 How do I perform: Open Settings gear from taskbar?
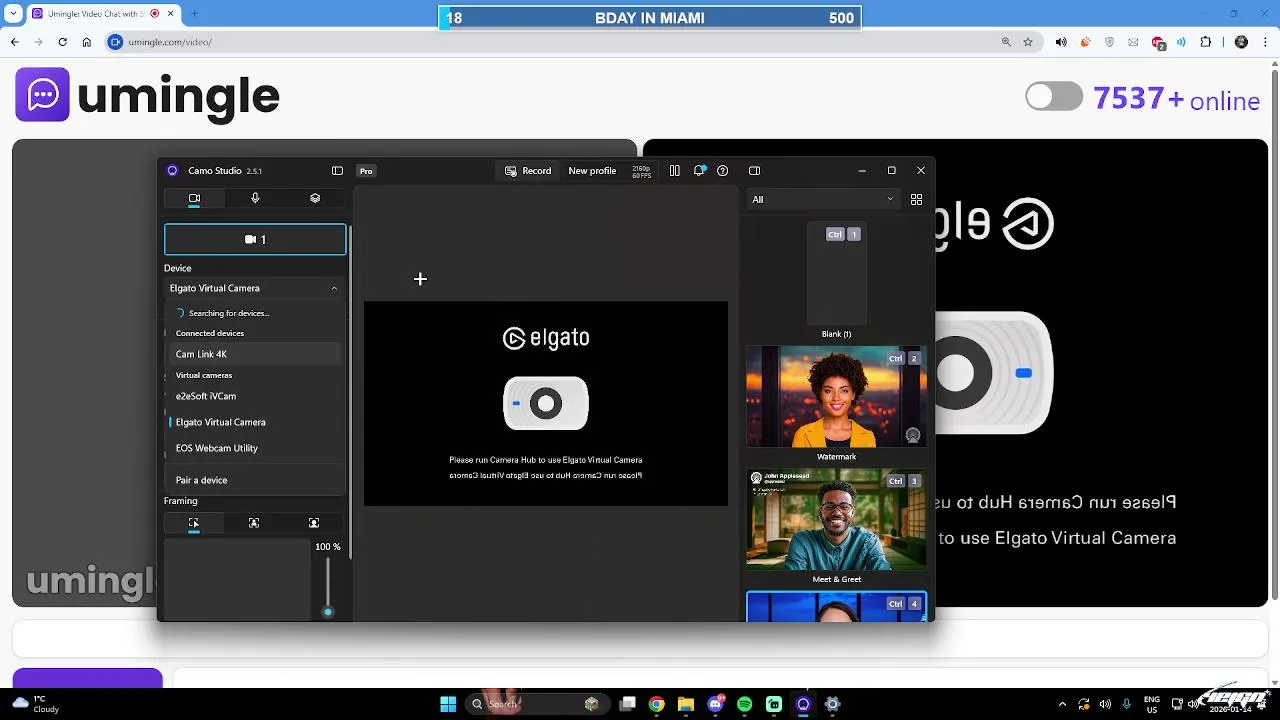tap(832, 704)
